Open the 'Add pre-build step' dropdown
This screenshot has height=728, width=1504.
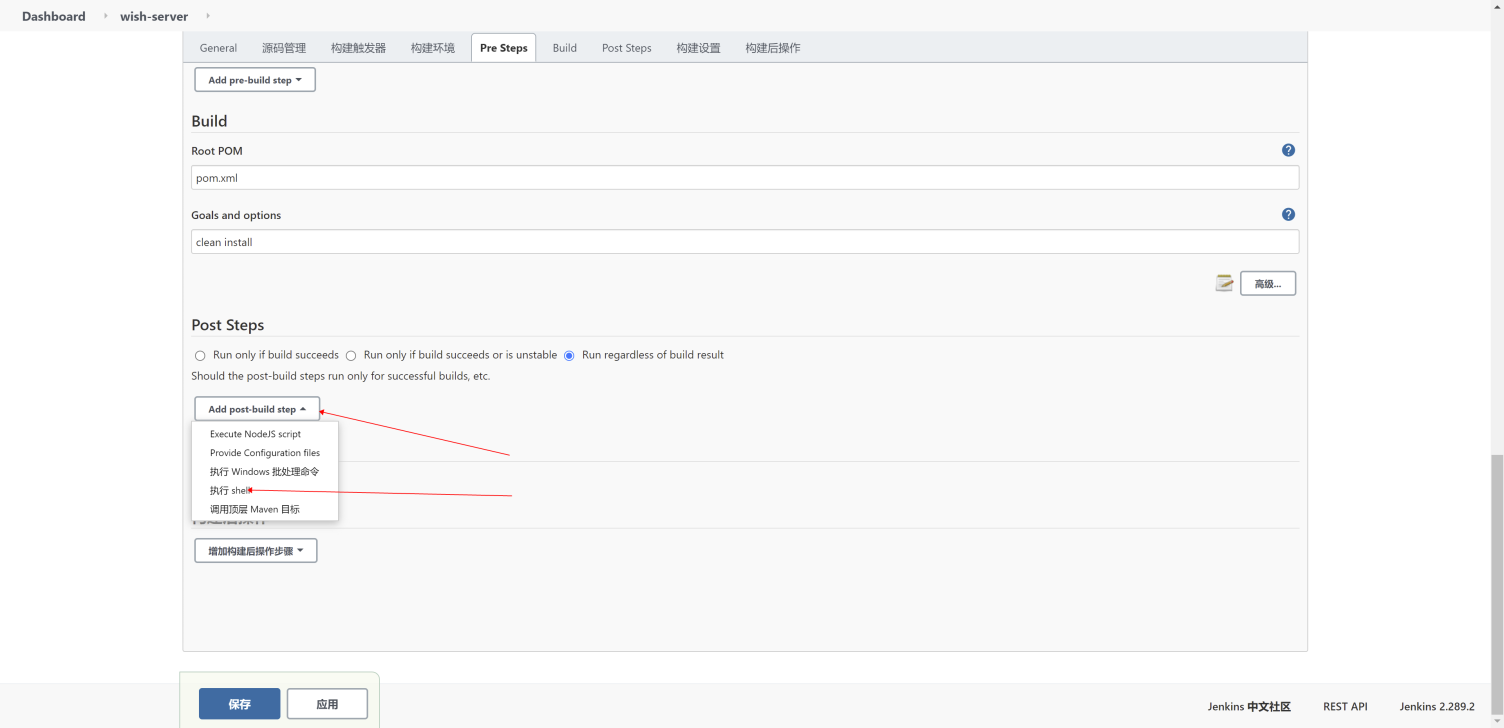255,80
